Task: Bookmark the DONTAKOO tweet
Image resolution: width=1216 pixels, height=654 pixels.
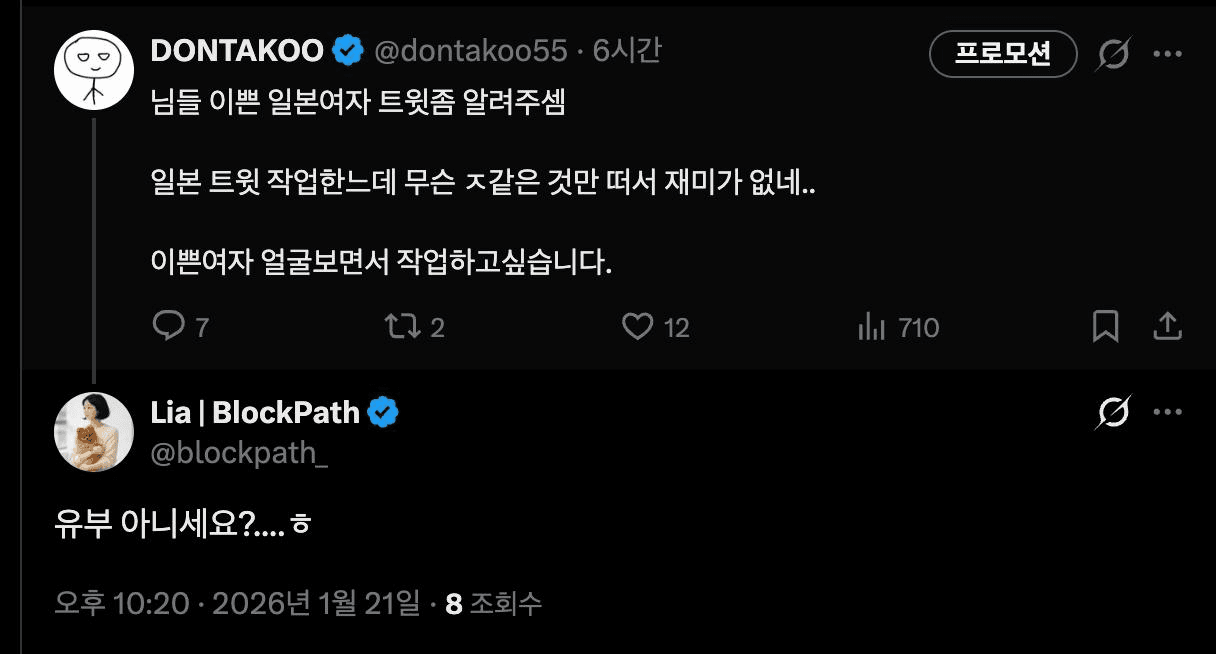Action: [1105, 326]
